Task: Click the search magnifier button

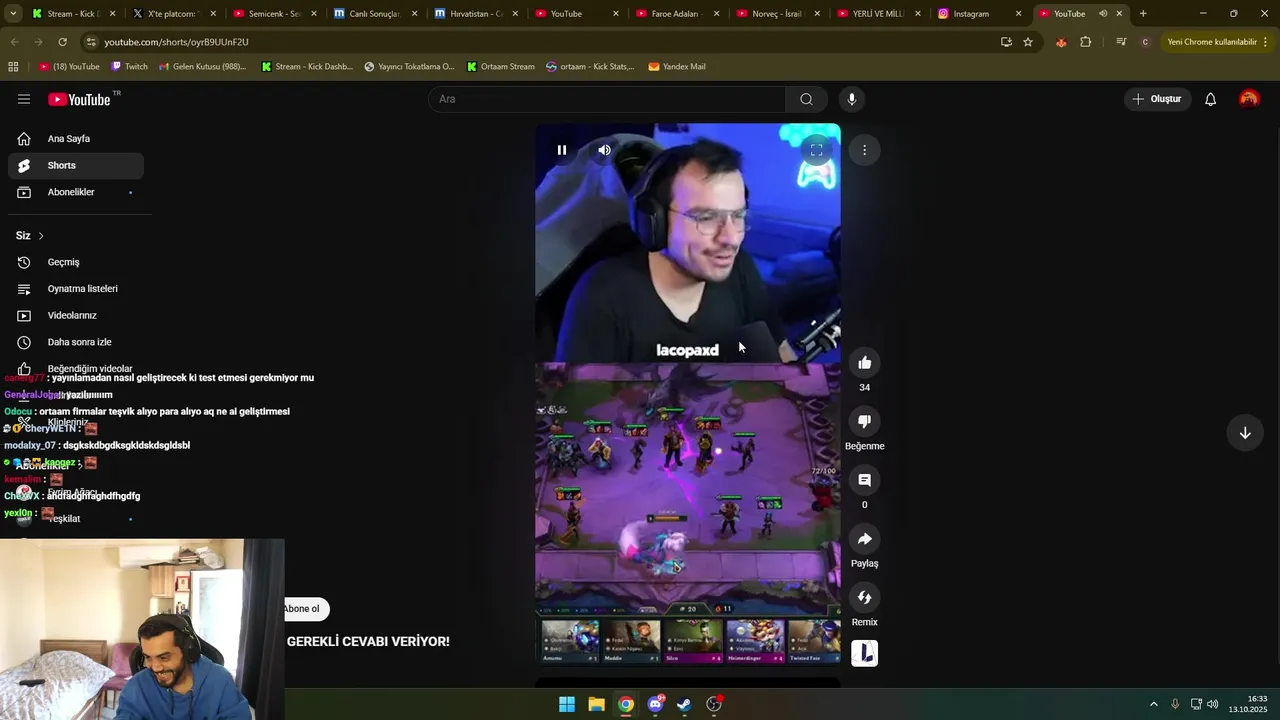Action: [x=806, y=99]
